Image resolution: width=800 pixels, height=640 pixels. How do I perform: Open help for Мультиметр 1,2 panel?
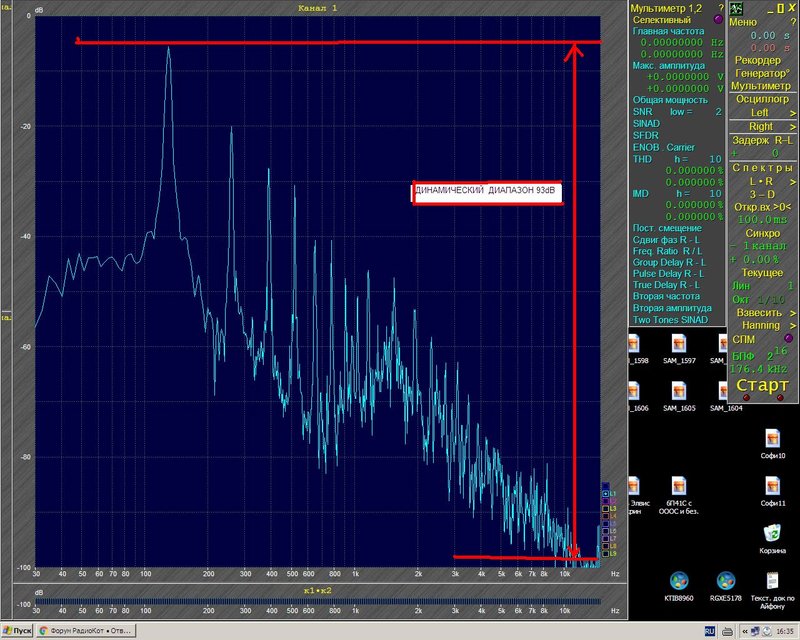(x=721, y=8)
